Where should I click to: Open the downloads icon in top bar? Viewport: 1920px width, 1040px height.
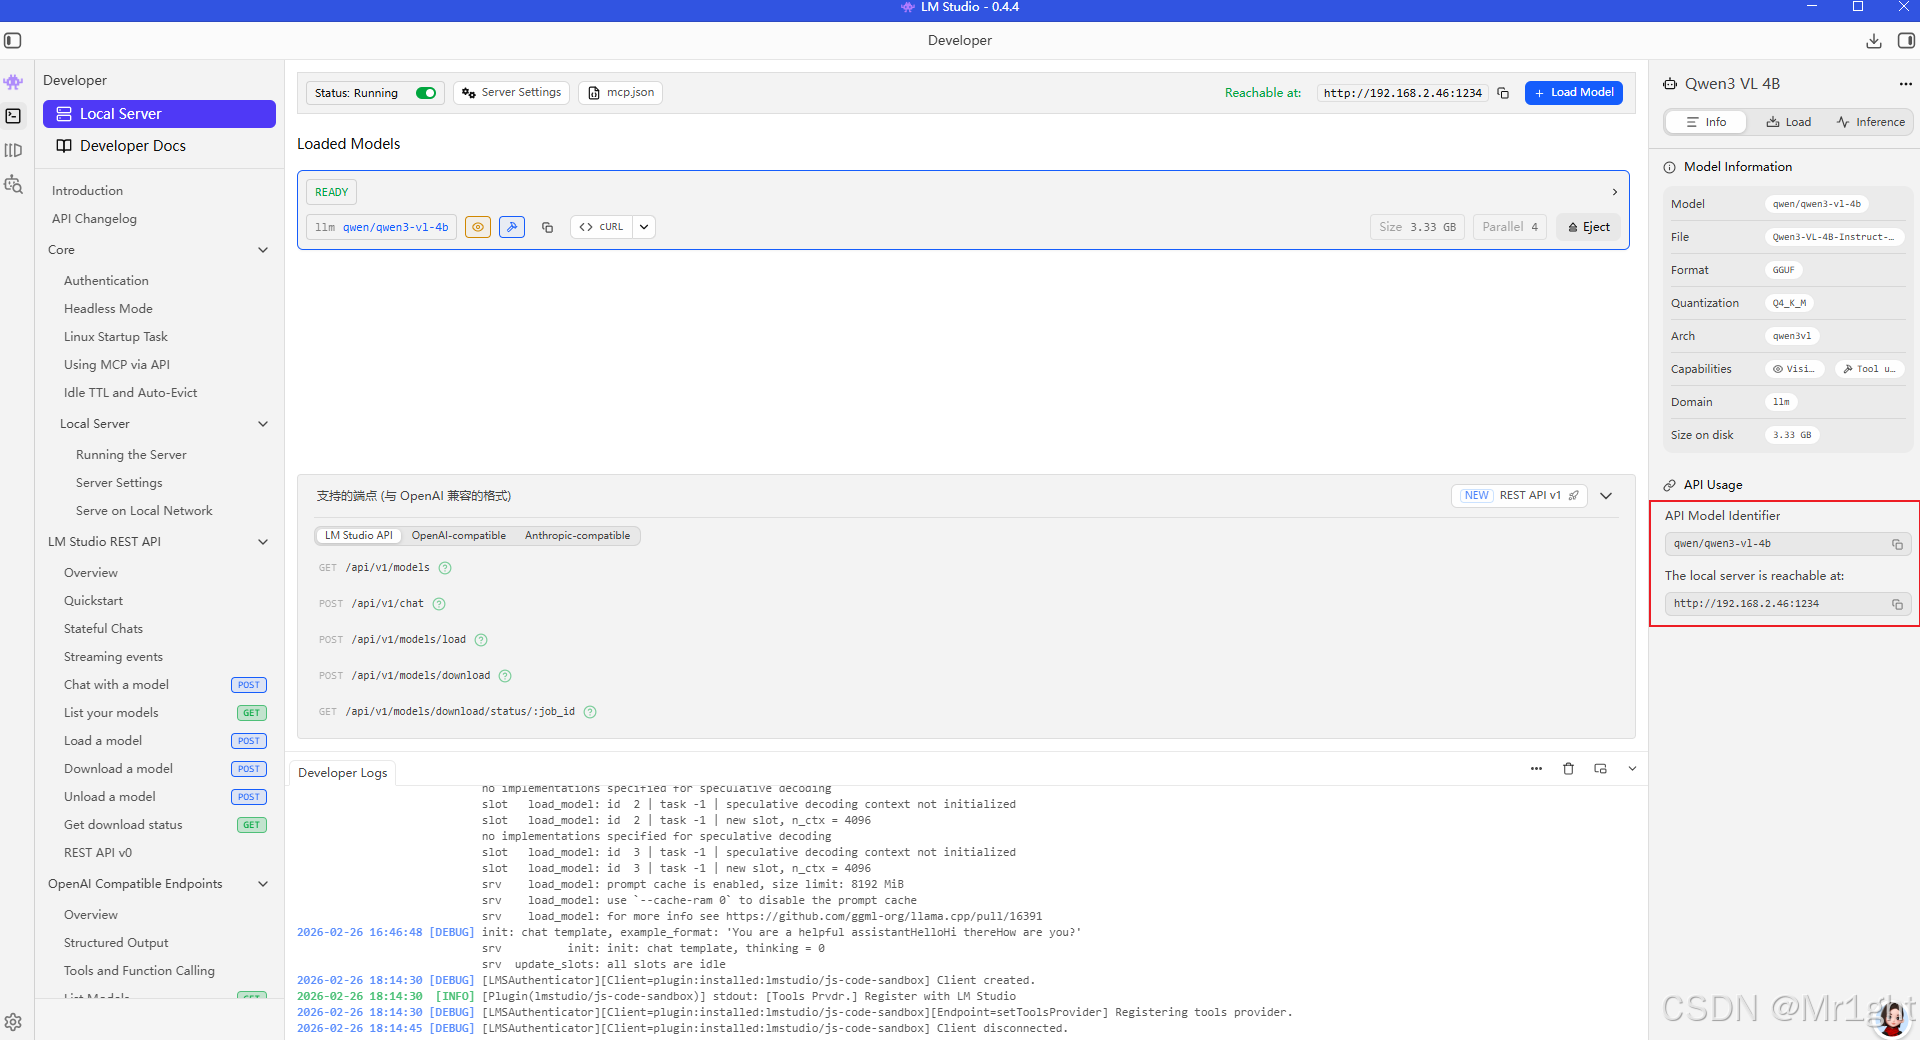(1874, 41)
